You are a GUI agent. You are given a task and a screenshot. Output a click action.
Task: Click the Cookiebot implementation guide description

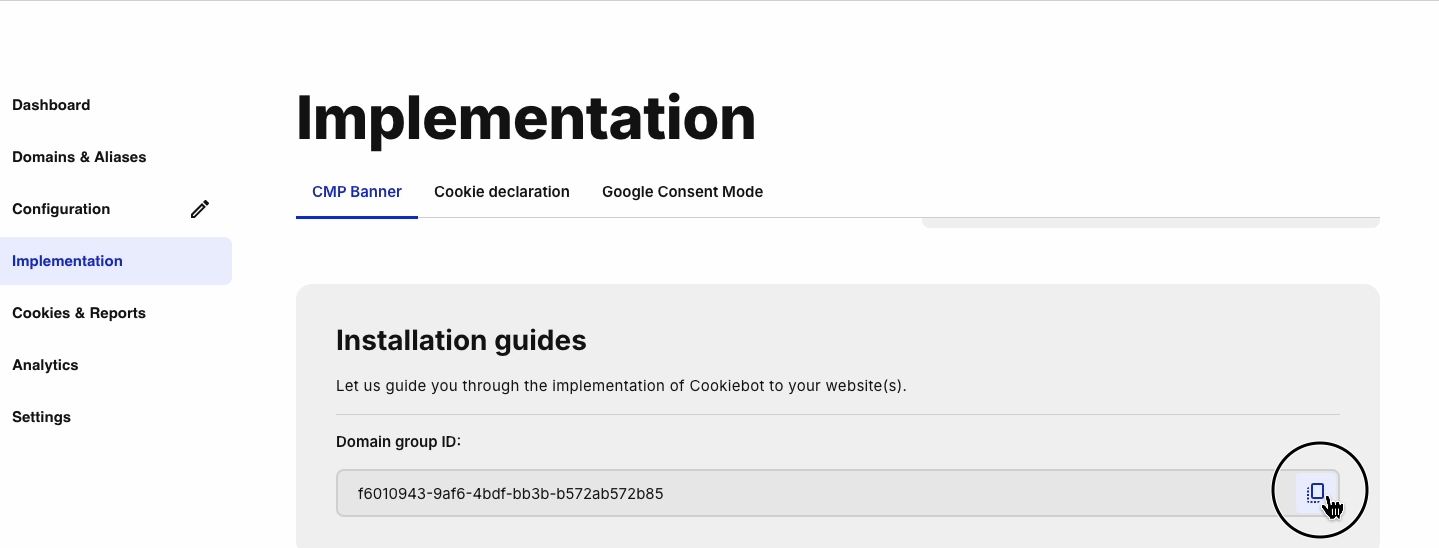tap(621, 386)
